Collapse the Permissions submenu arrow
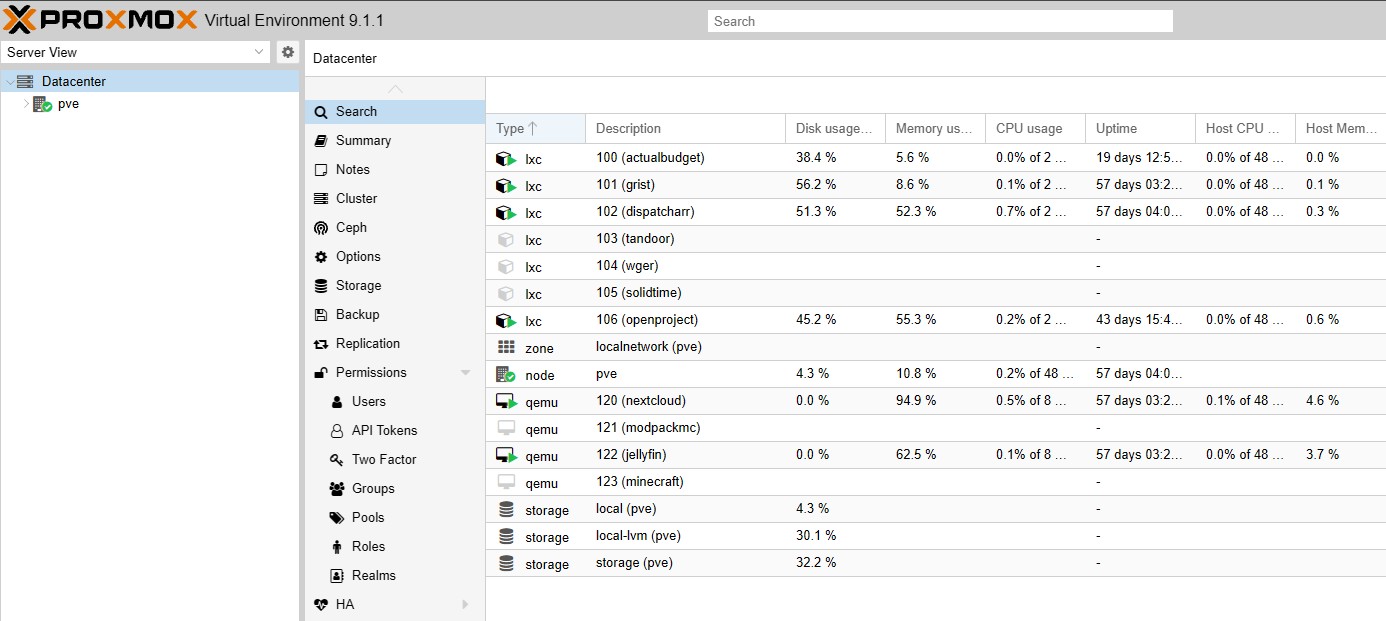Viewport: 1386px width, 621px height. tap(465, 373)
